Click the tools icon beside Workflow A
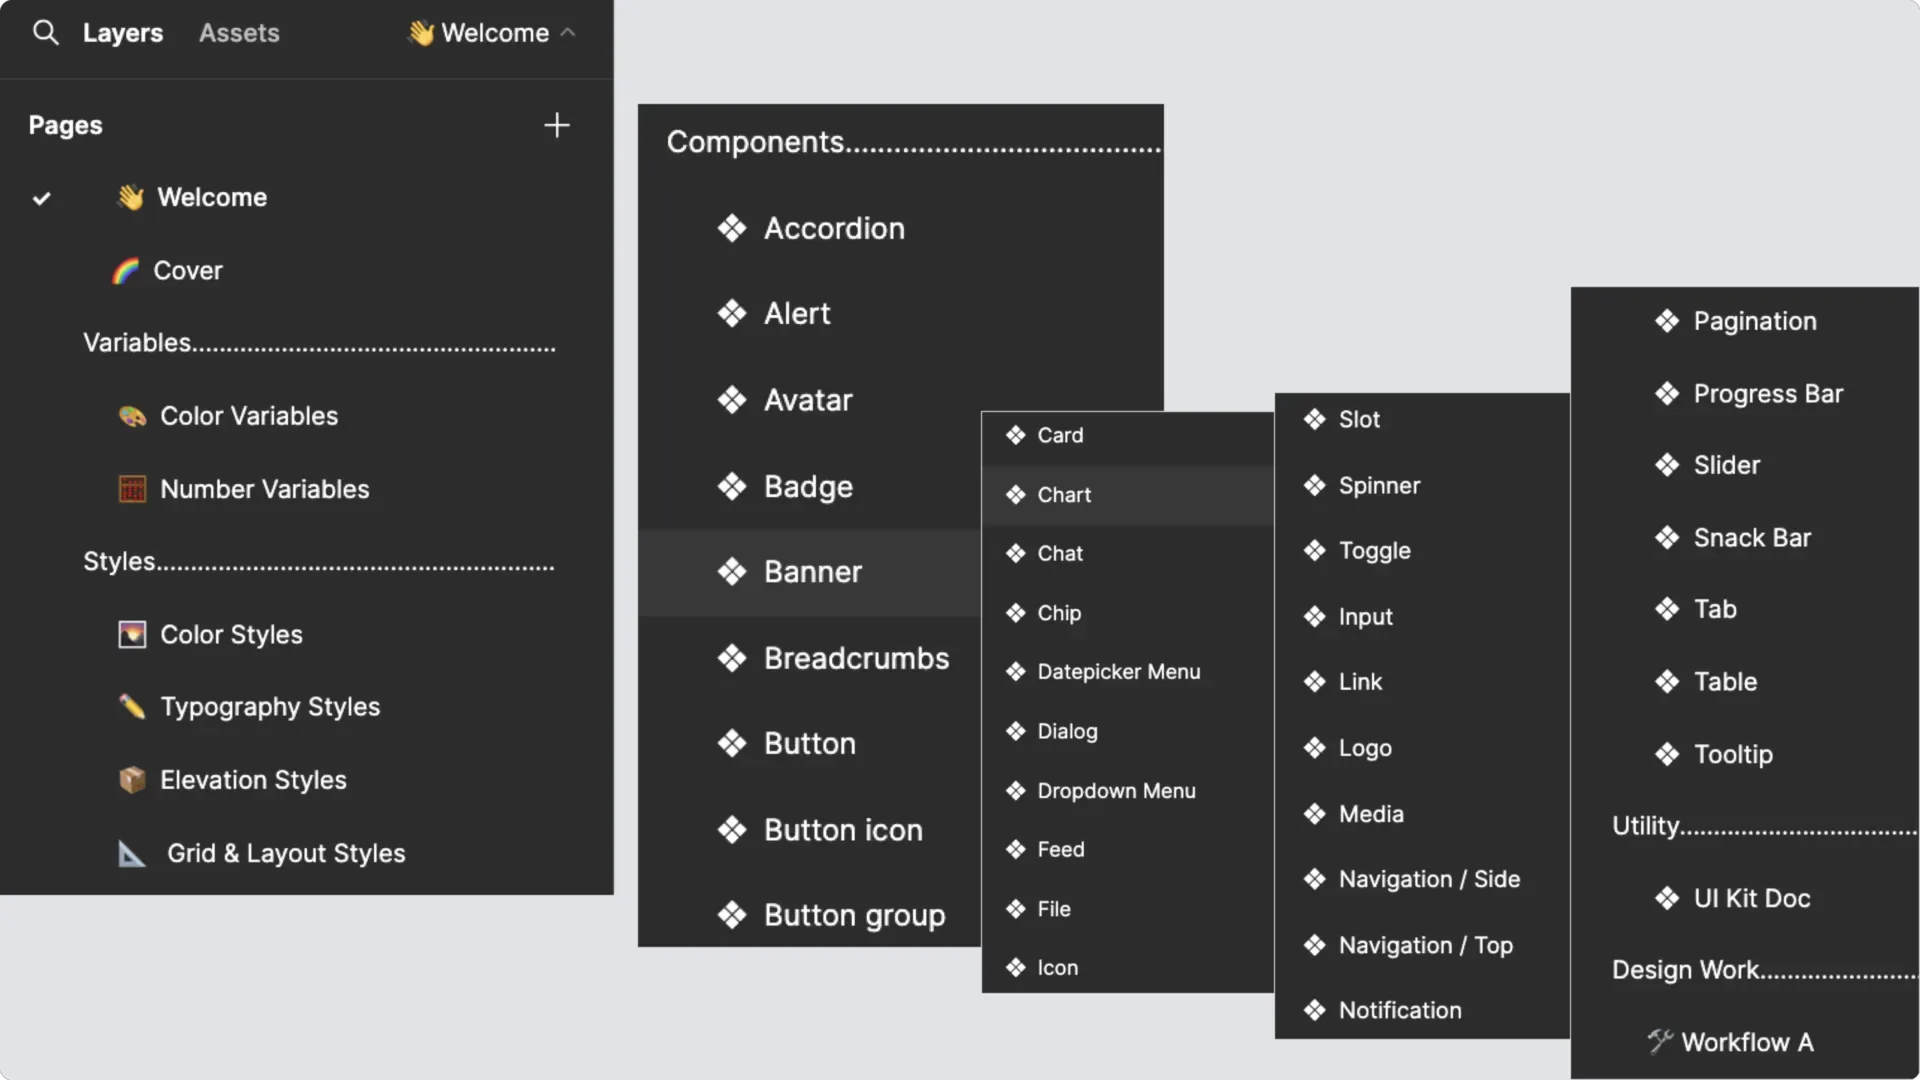This screenshot has width=1920, height=1080. pos(1660,1041)
